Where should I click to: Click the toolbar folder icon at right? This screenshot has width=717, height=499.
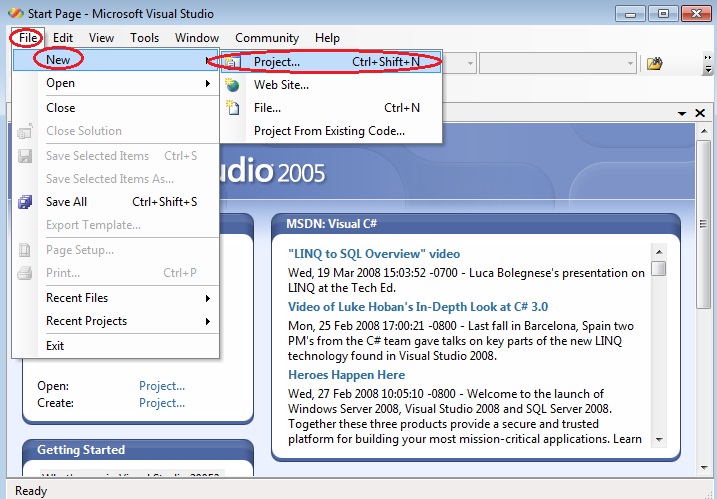(x=654, y=63)
